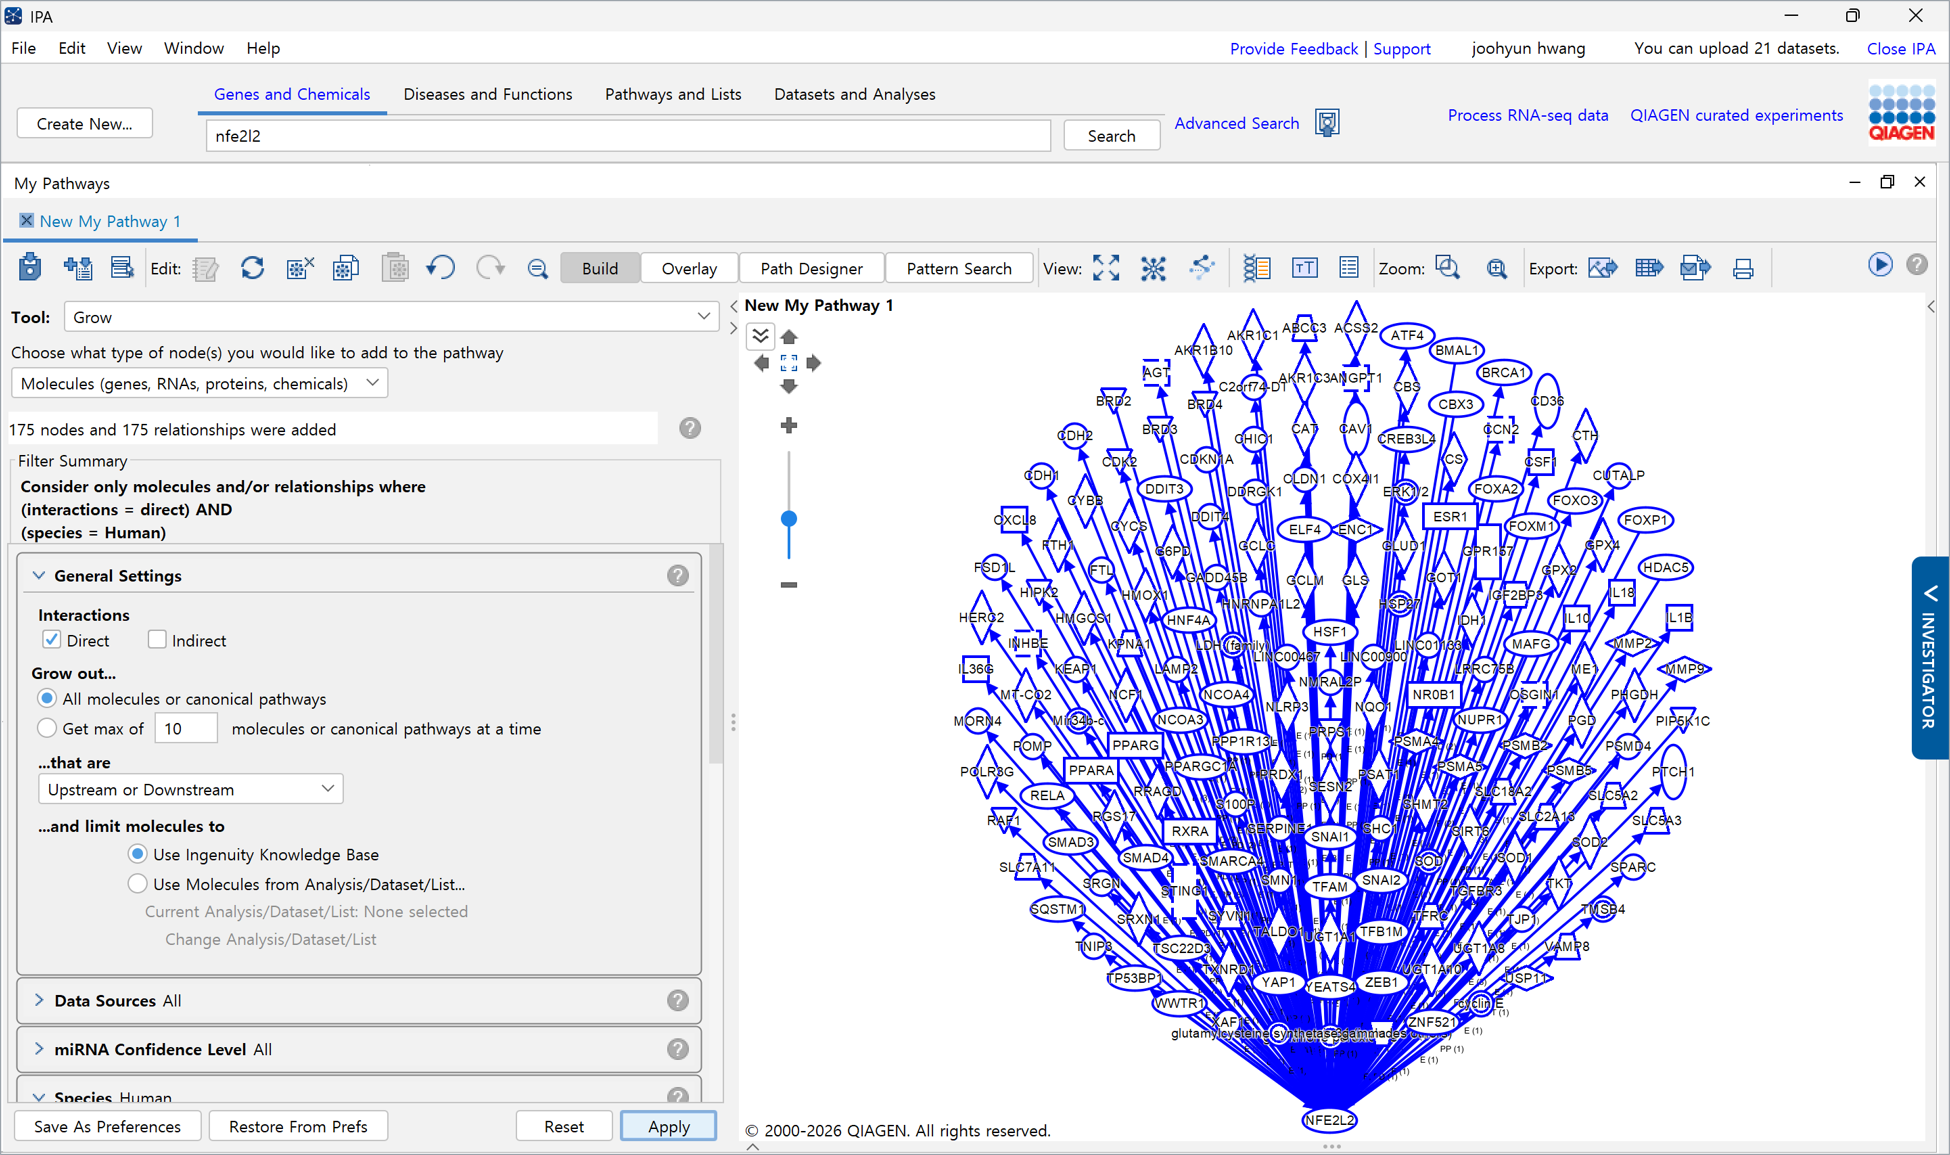Open the Window menu
The width and height of the screenshot is (1950, 1155).
[x=193, y=48]
